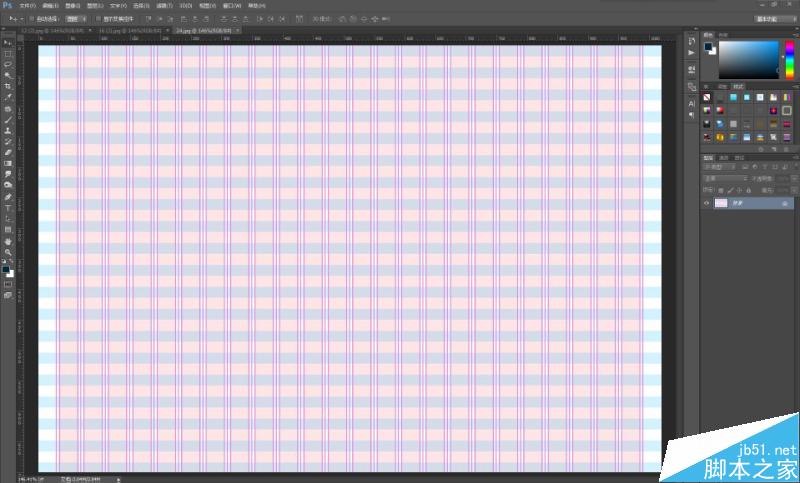Select the Move tool
Image resolution: width=800 pixels, height=483 pixels.
pyautogui.click(x=8, y=43)
